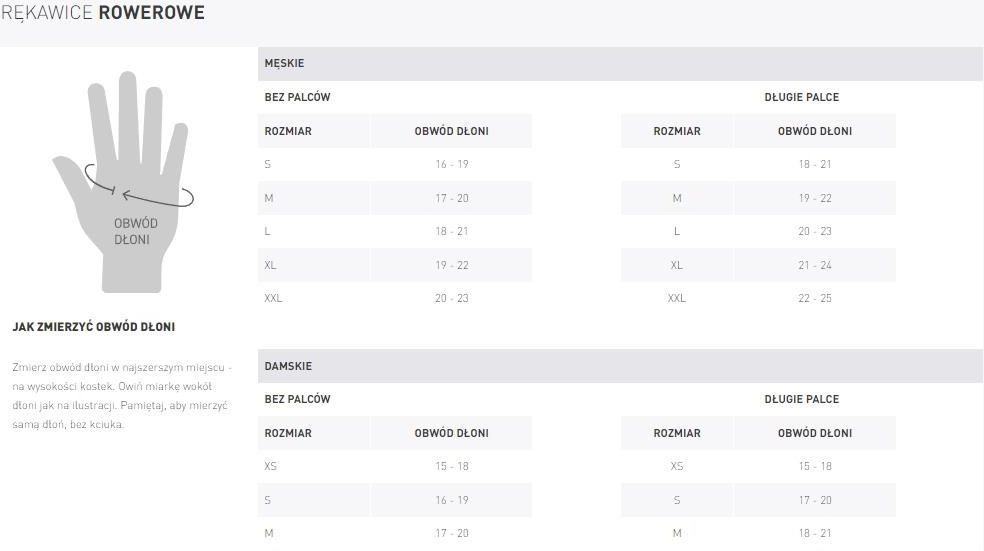Select women's fingerless size XS row
The width and height of the screenshot is (984, 551).
coord(395,466)
